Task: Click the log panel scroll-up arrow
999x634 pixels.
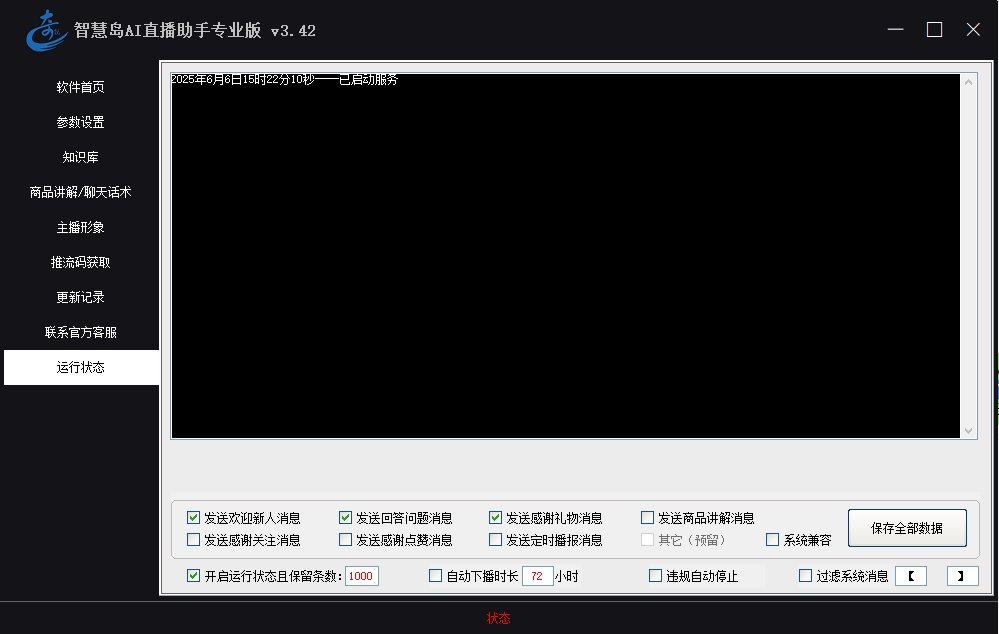Action: pos(968,82)
